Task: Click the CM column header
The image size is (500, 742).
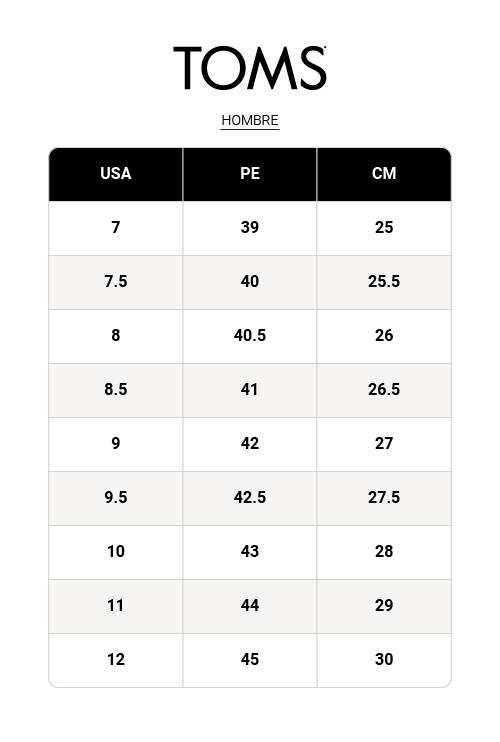Action: point(384,174)
